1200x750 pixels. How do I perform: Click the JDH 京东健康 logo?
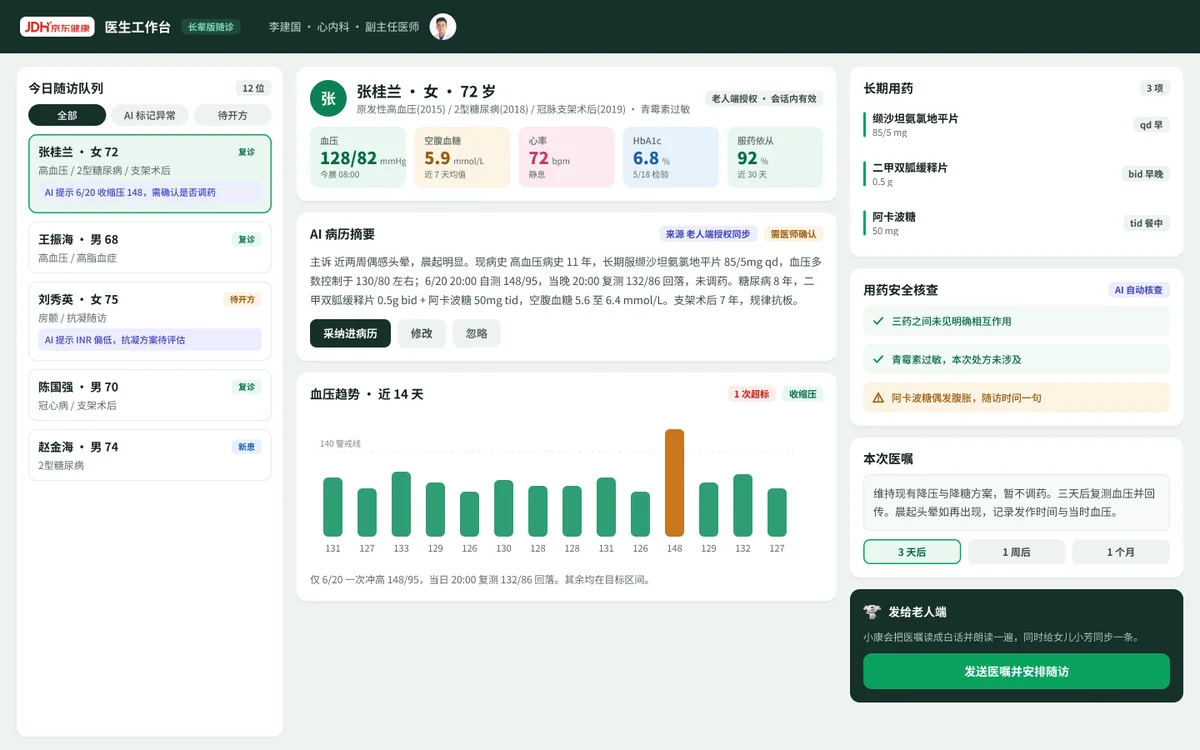coord(57,27)
